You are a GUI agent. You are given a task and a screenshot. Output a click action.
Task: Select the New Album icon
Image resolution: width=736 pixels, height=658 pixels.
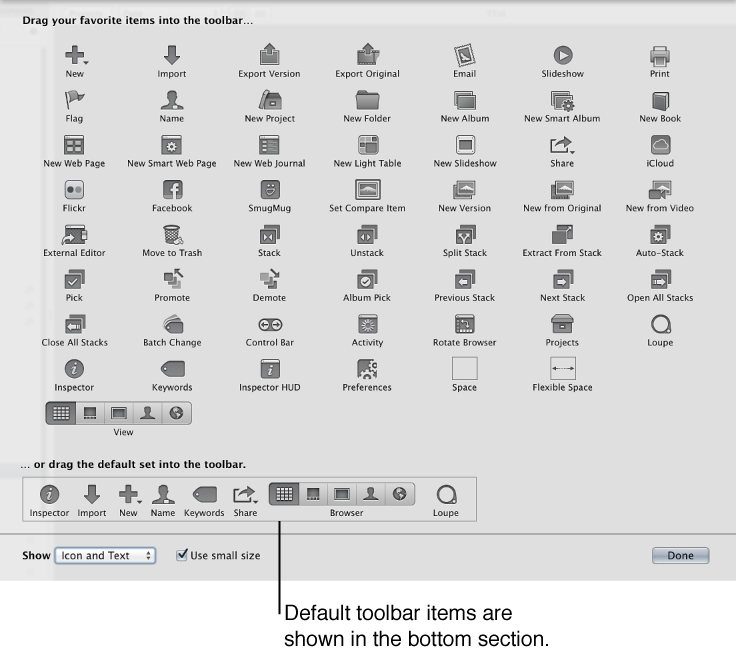point(465,100)
